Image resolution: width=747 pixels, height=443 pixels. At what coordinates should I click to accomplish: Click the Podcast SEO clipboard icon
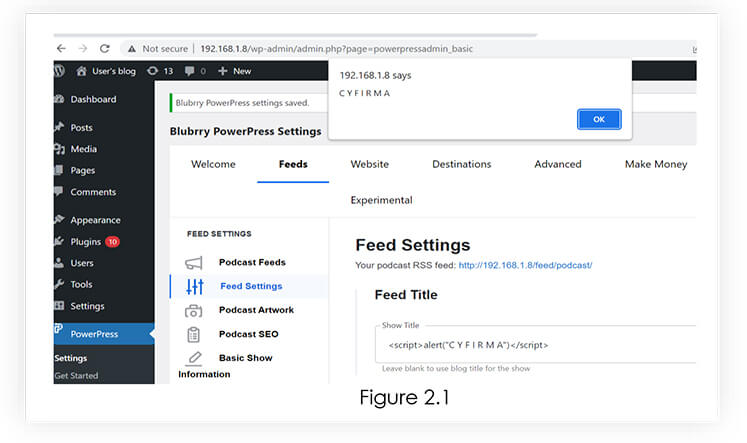click(193, 334)
